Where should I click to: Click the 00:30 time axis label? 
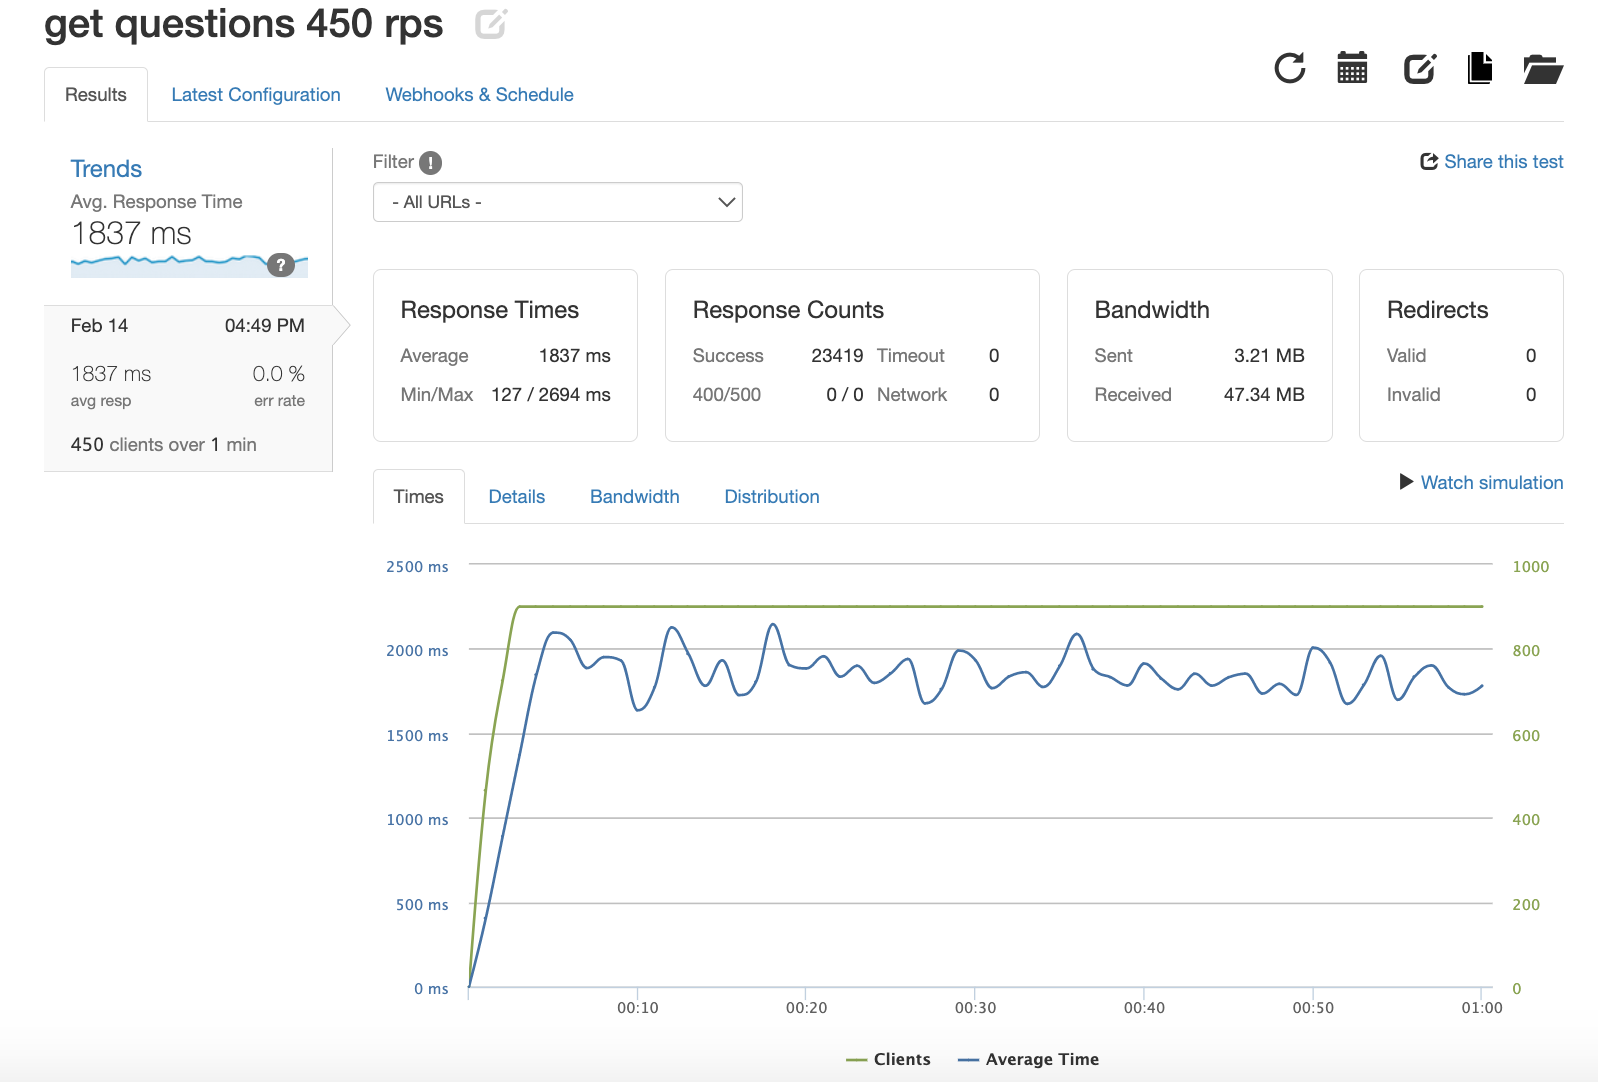[975, 1008]
